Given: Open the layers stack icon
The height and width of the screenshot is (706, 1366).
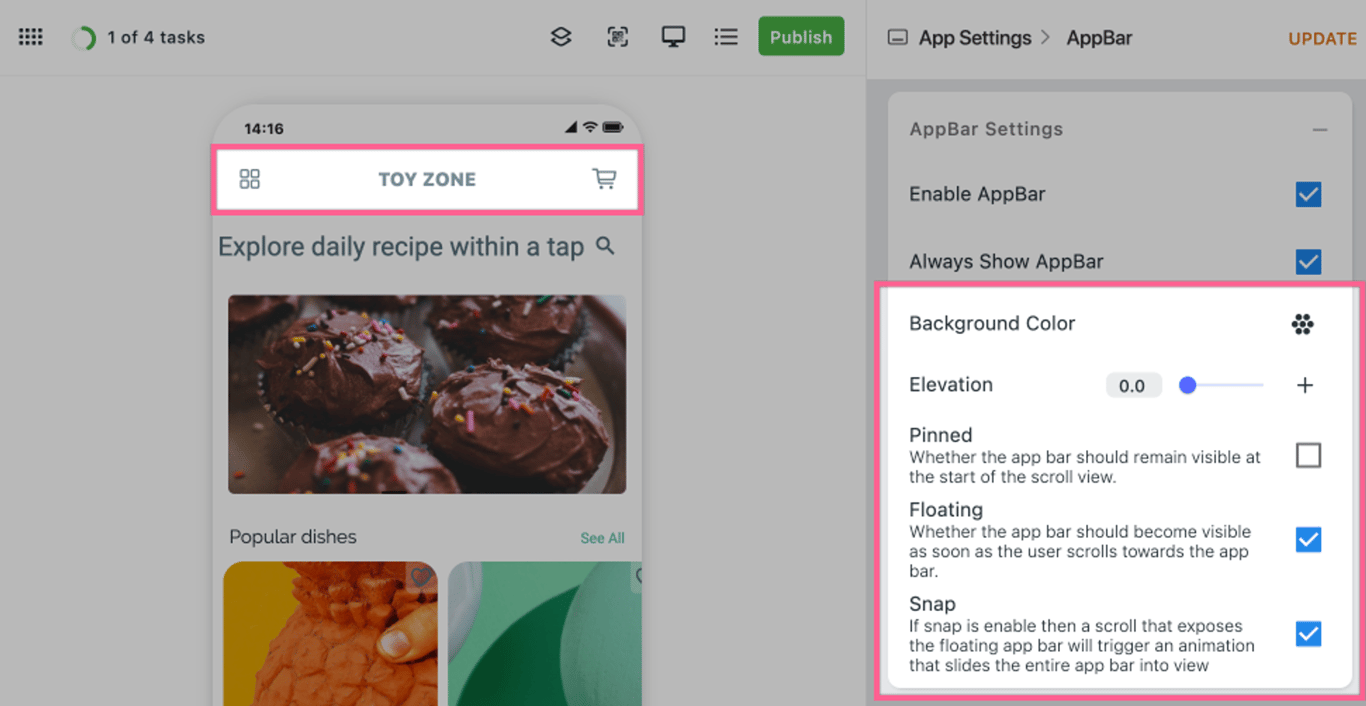Looking at the screenshot, I should click(561, 37).
